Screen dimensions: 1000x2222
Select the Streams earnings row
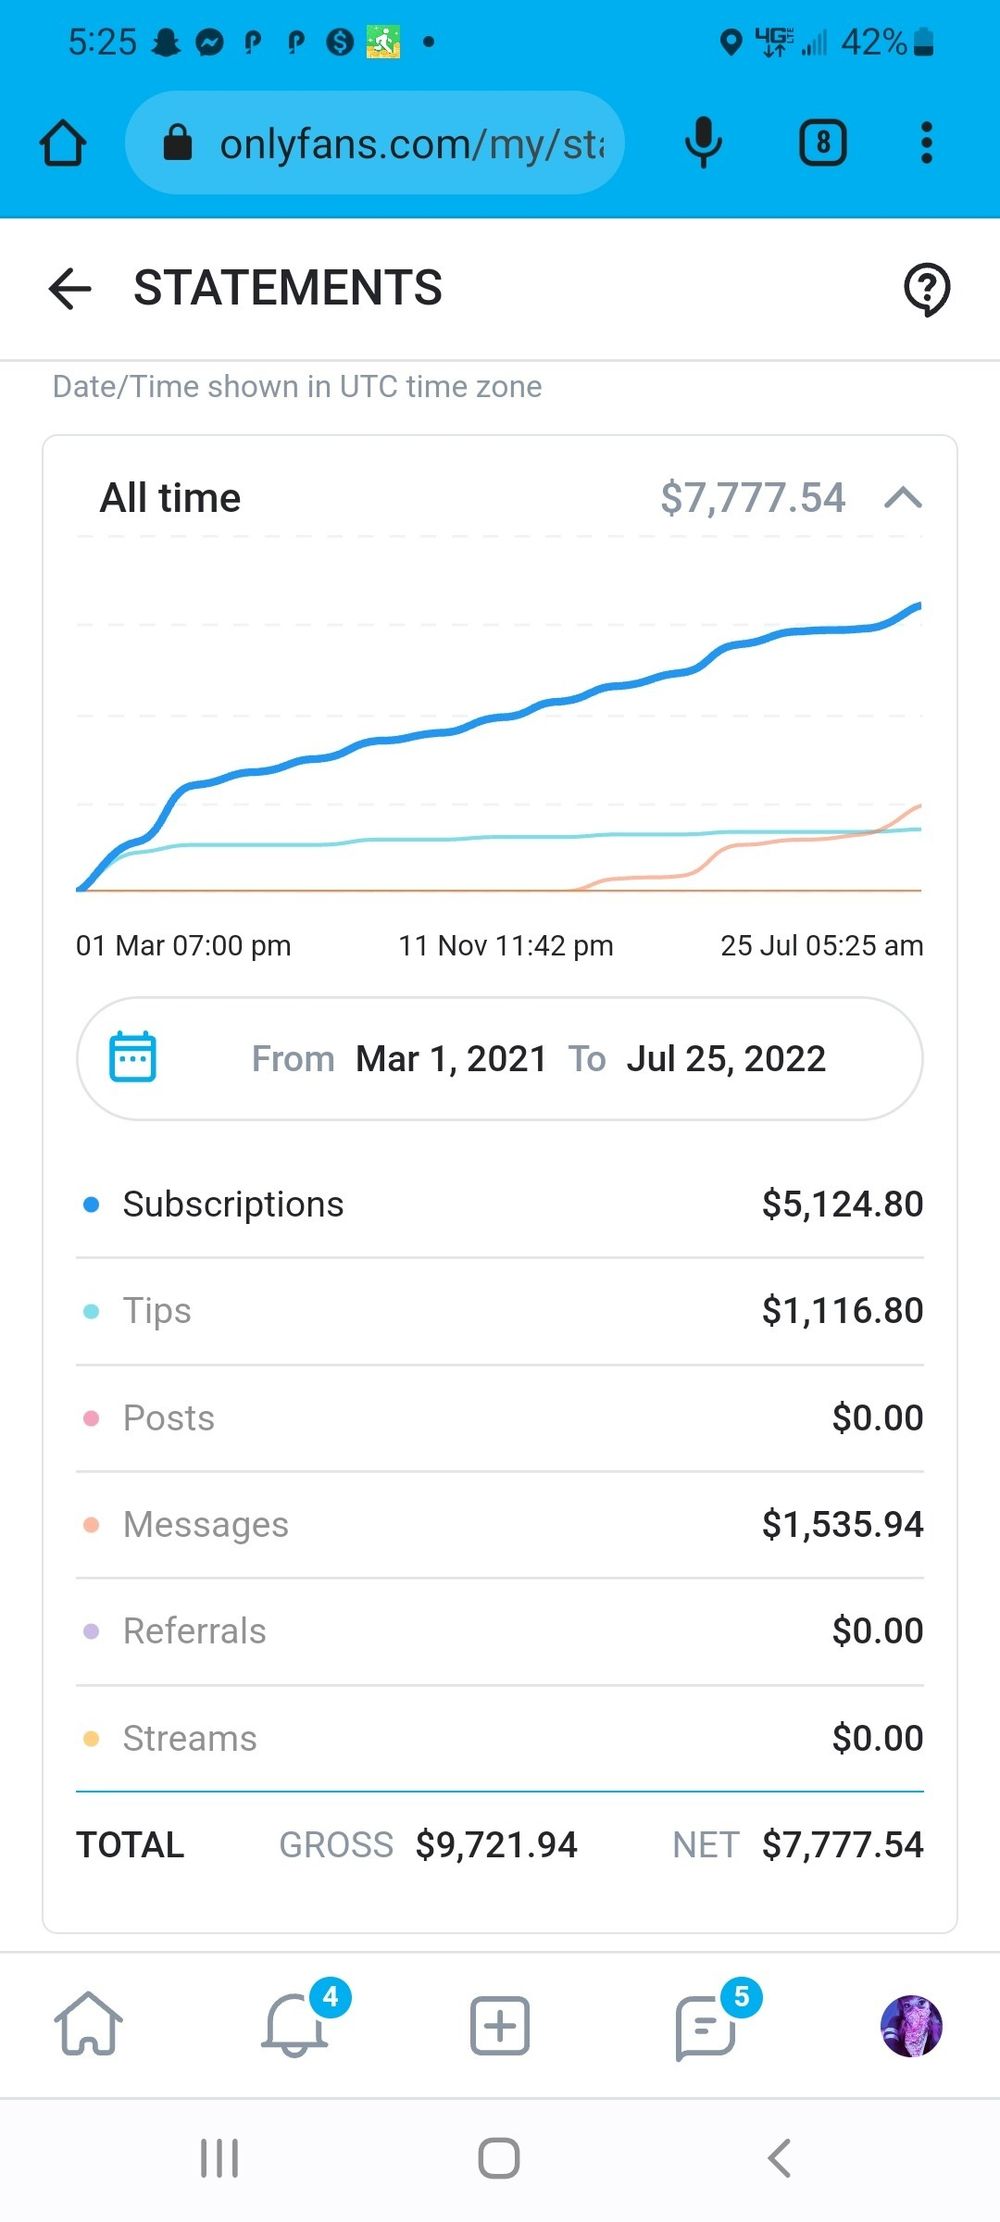(500, 1739)
